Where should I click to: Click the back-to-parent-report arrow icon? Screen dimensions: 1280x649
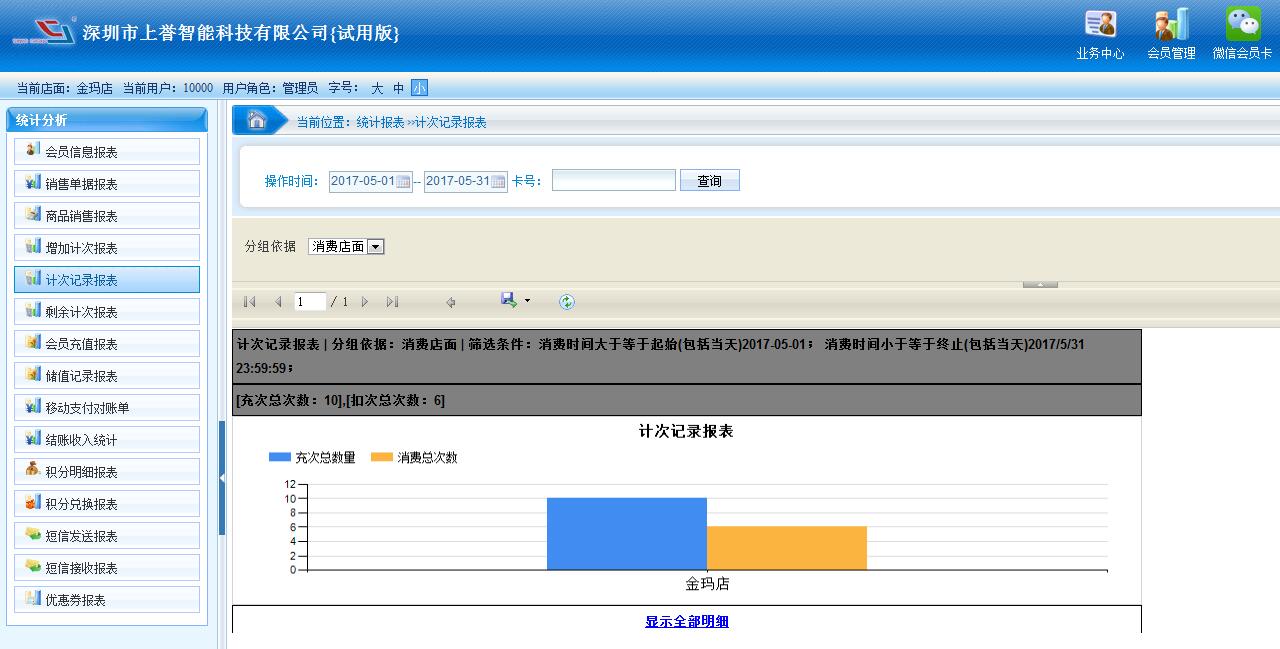[x=451, y=302]
